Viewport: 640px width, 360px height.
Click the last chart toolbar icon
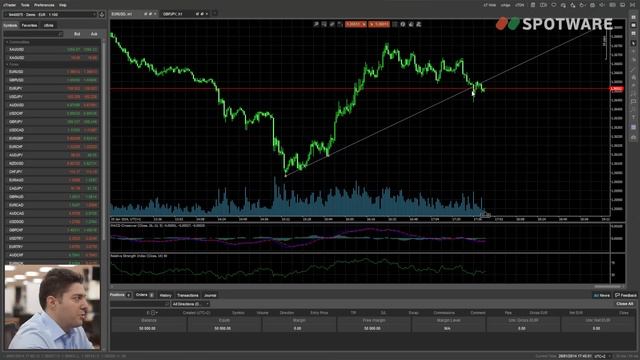tap(418, 24)
